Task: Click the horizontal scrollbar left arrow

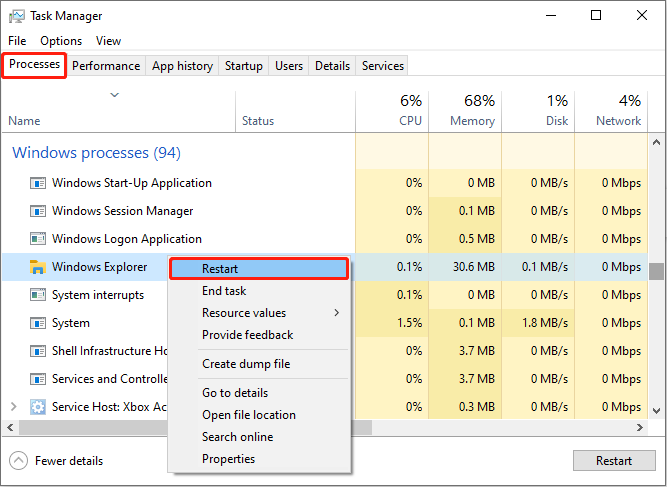Action: 10,427
